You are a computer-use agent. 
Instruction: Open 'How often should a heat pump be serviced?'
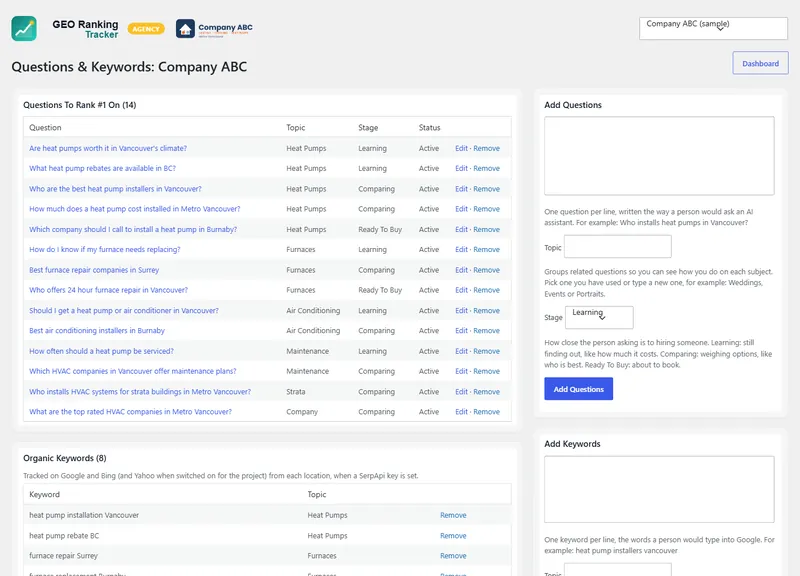pos(101,351)
